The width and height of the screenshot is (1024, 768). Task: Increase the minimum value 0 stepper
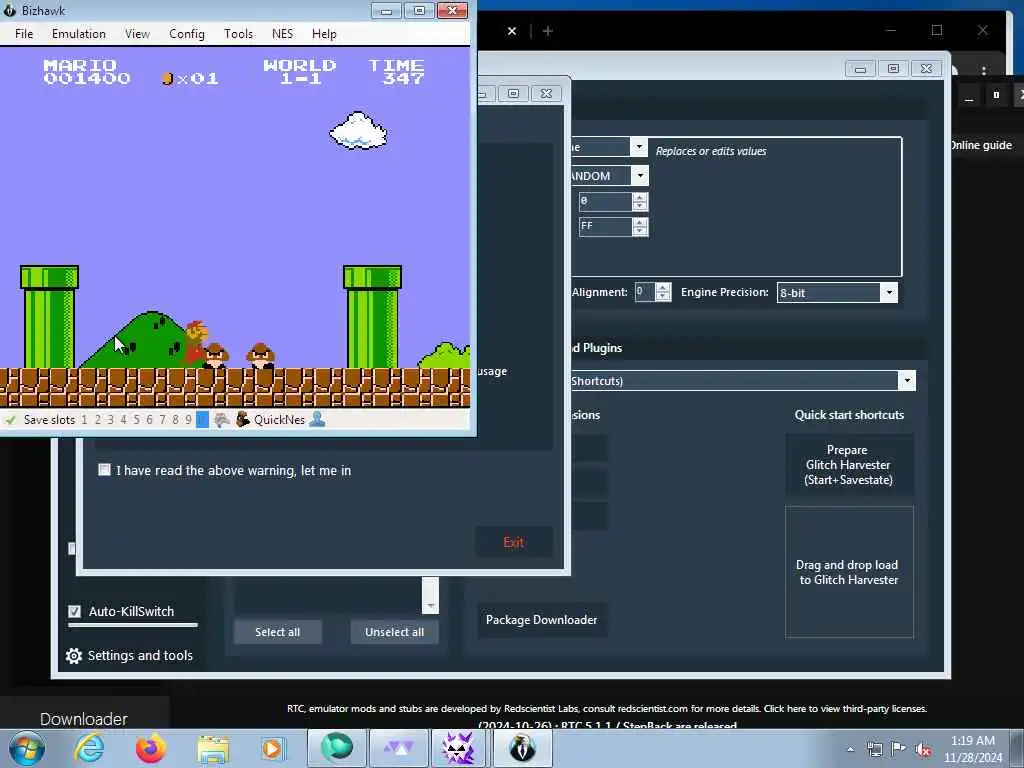tap(640, 197)
